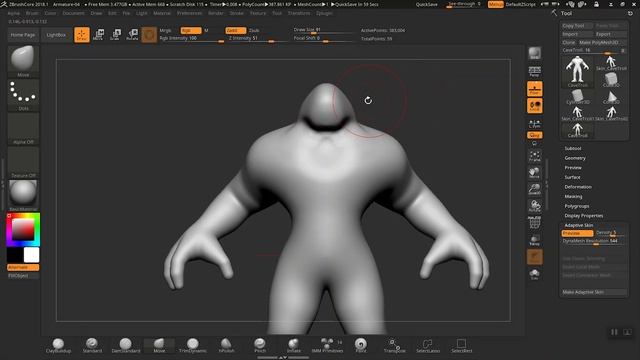Activate Scale mode in top shelf
This screenshot has width=640, height=360.
pyautogui.click(x=116, y=35)
